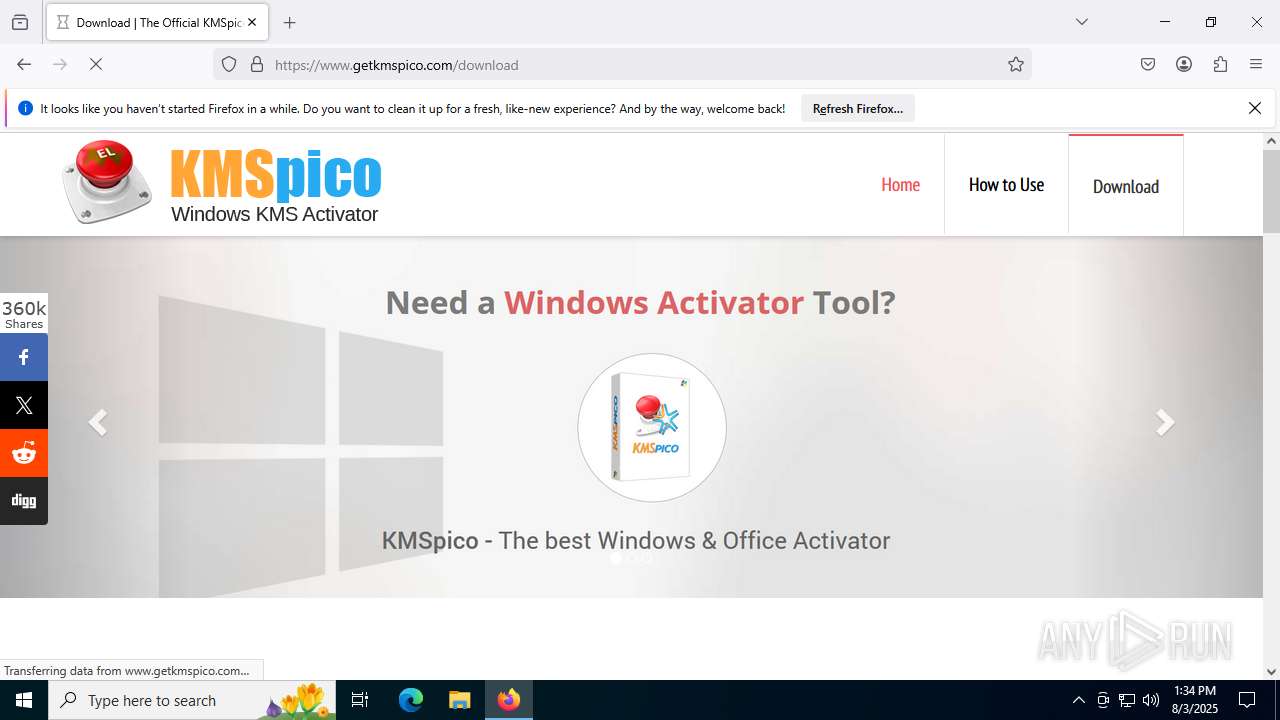Screen dimensions: 1280x720
Task: Show previous slide with left arrow
Action: click(97, 422)
